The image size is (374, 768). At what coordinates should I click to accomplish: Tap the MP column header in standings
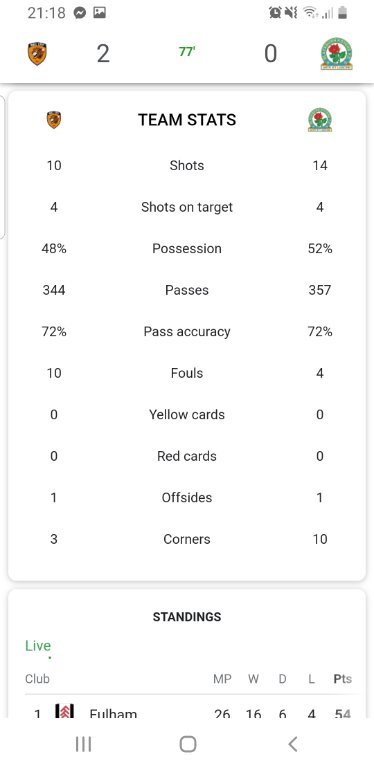222,679
